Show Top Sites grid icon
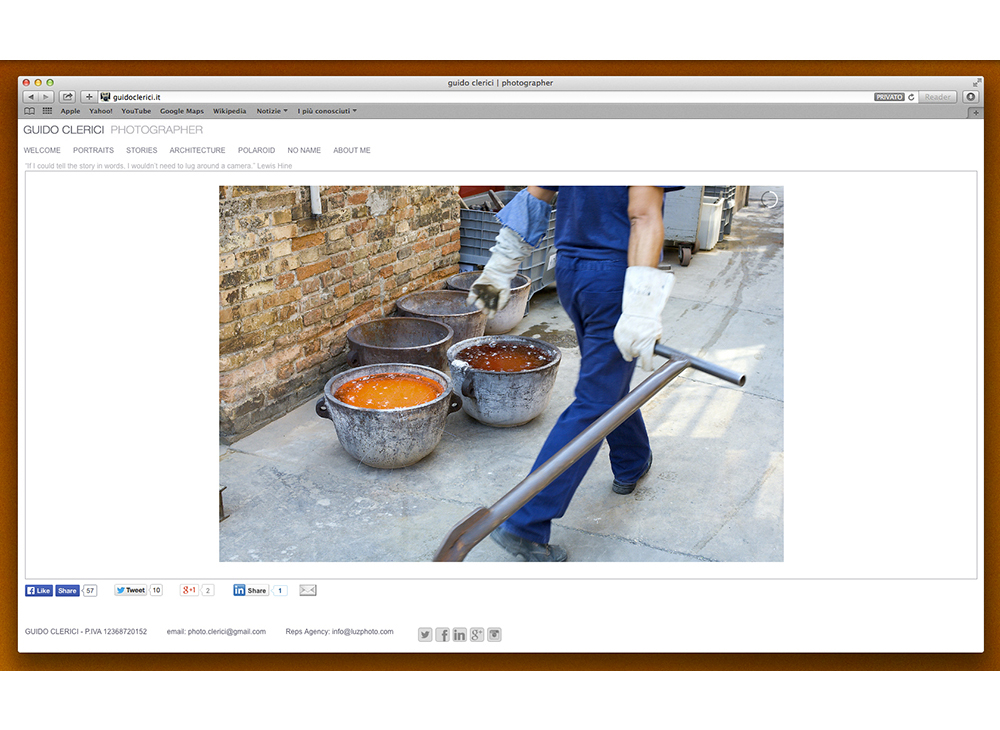This screenshot has width=1000, height=730. 47,111
